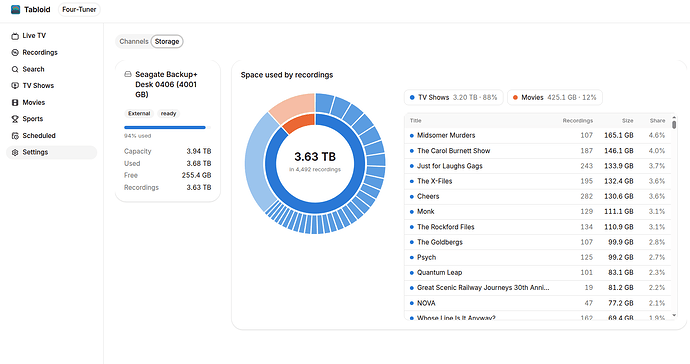Select Settings label in sidebar
The width and height of the screenshot is (690, 364).
35,152
